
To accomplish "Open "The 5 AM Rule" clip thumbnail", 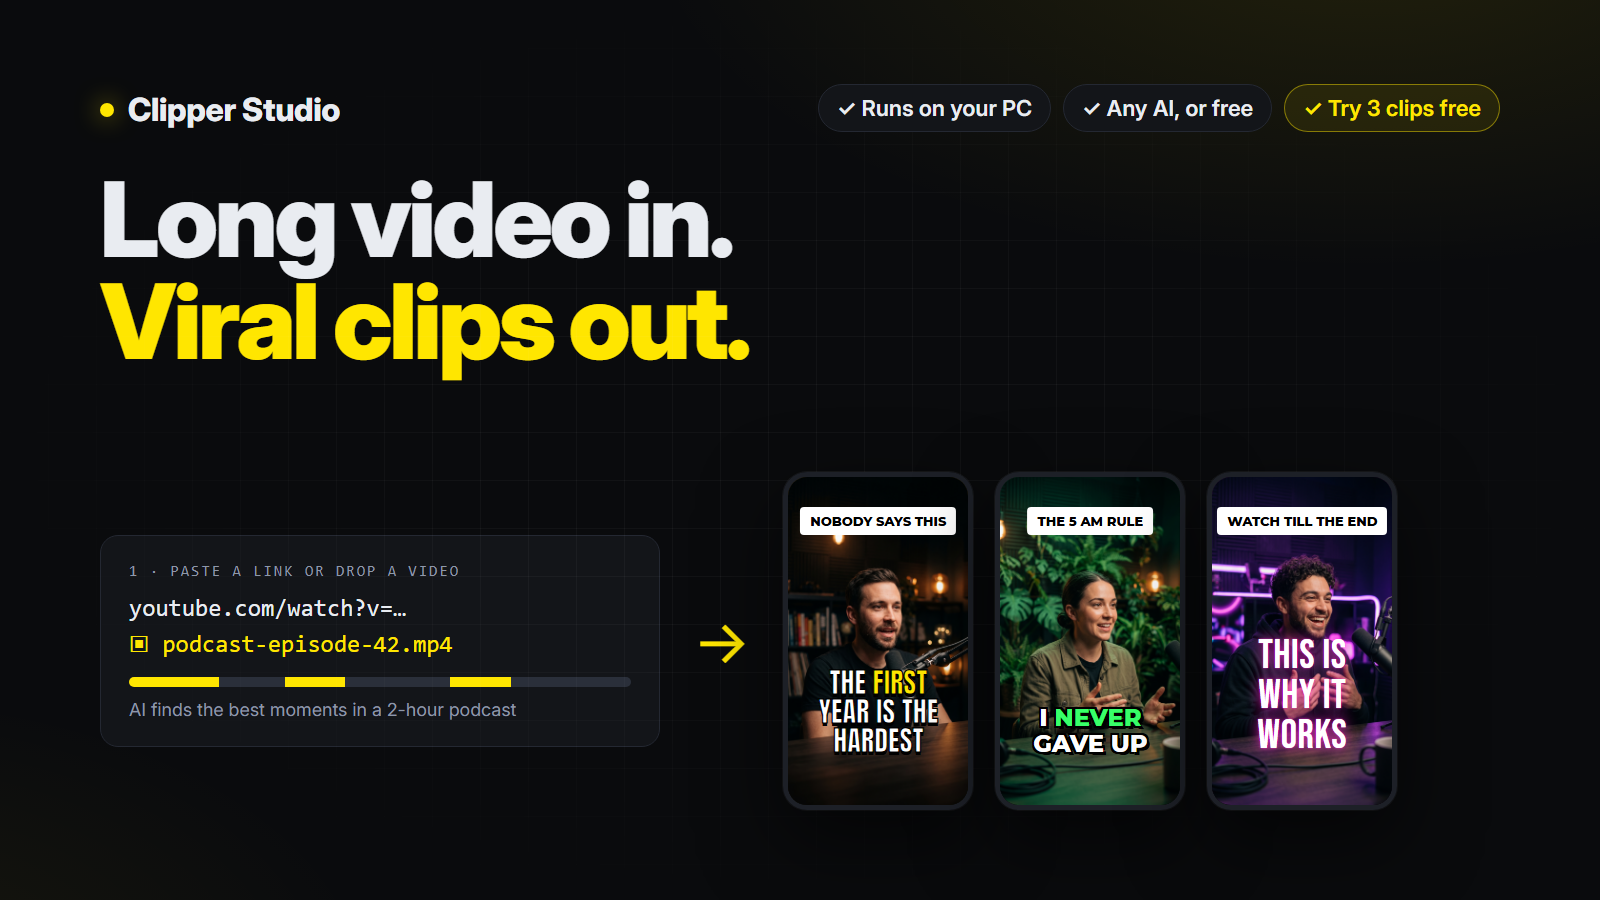I will [x=1090, y=641].
